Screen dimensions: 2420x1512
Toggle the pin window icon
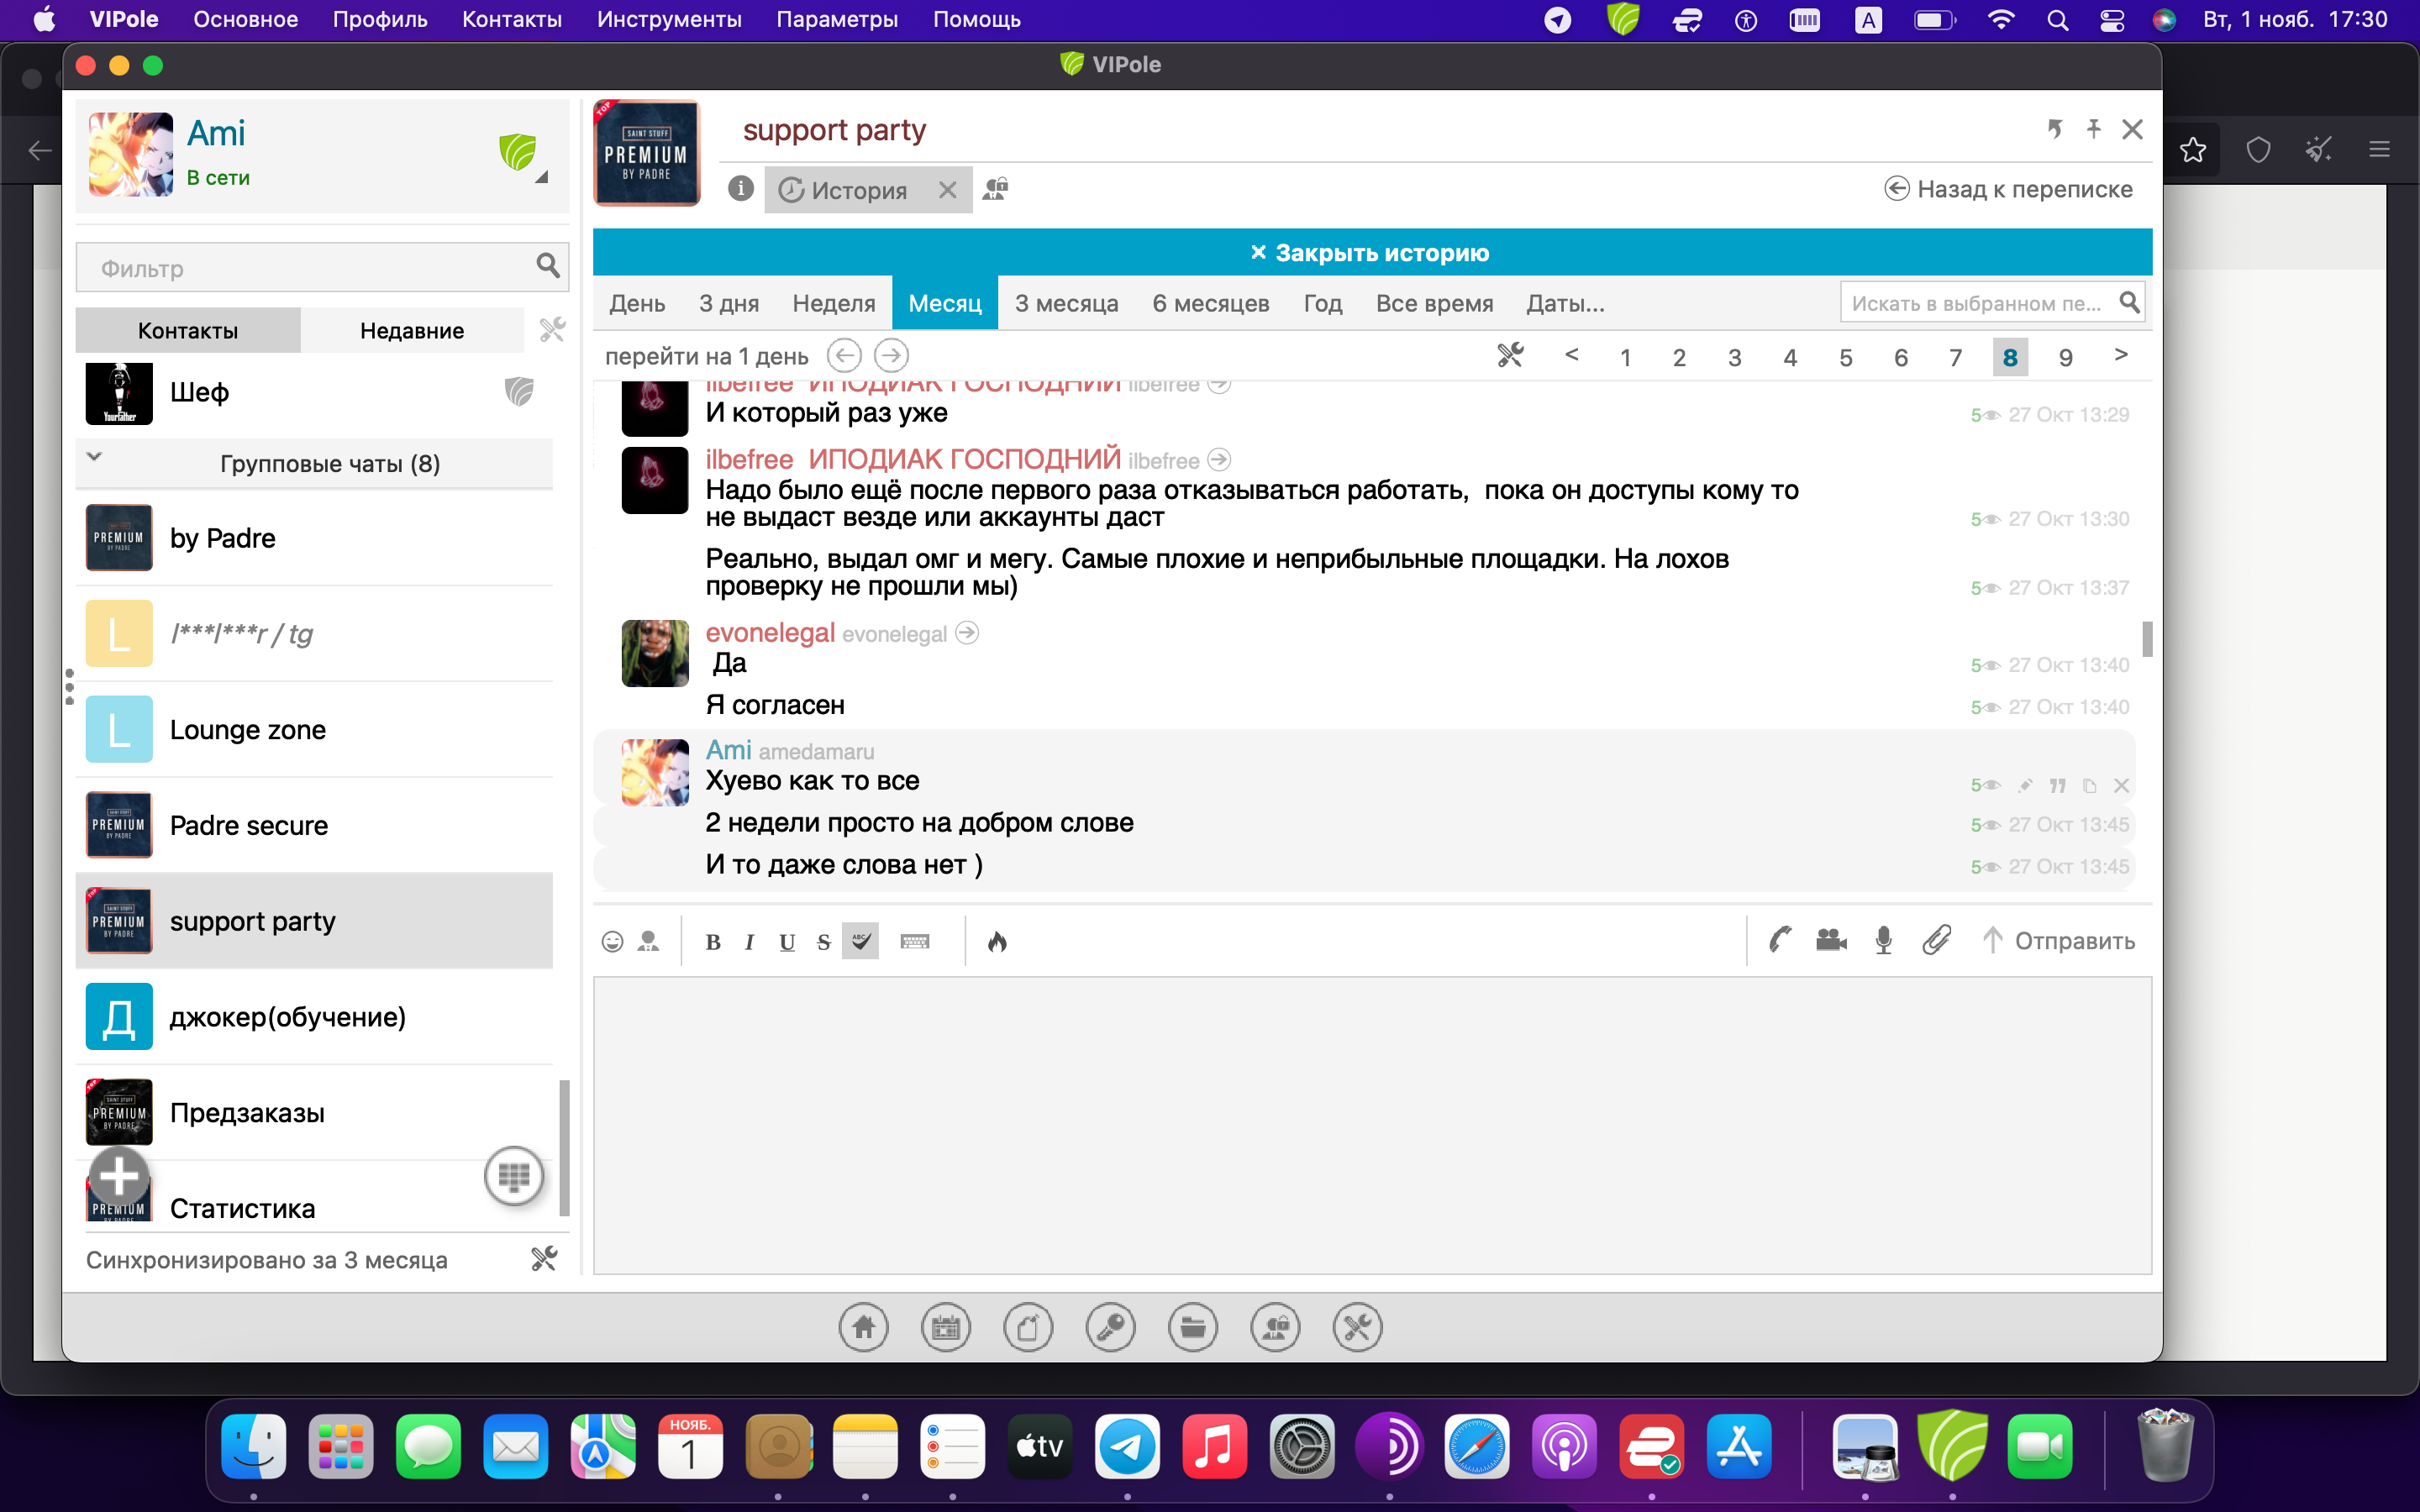coord(2093,129)
